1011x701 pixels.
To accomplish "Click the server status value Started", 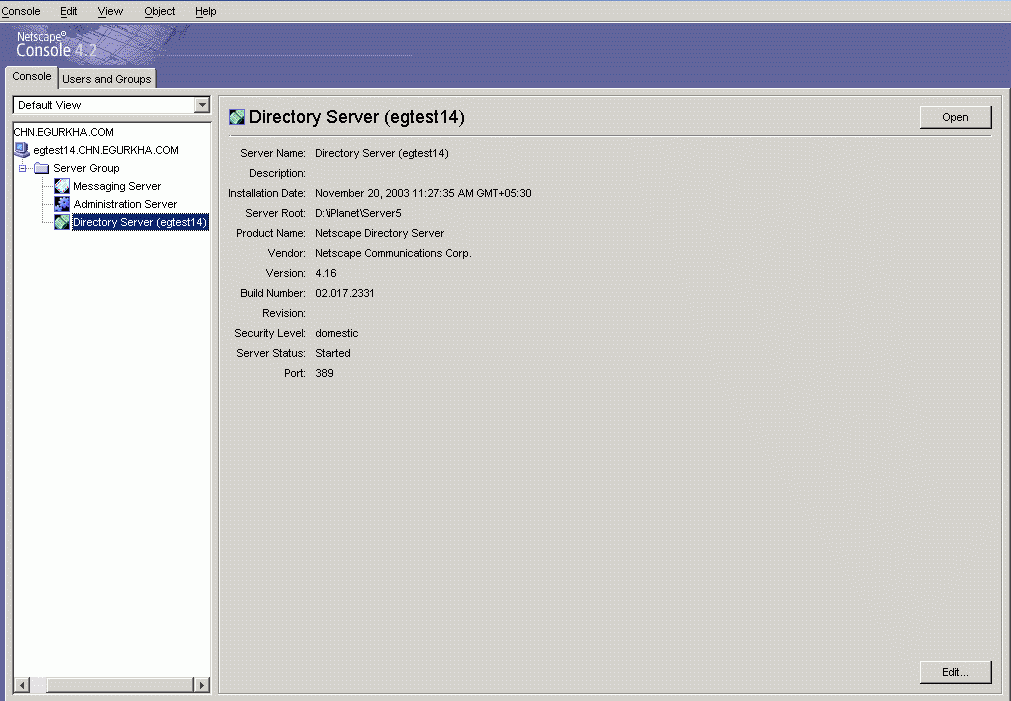I will tap(333, 353).
